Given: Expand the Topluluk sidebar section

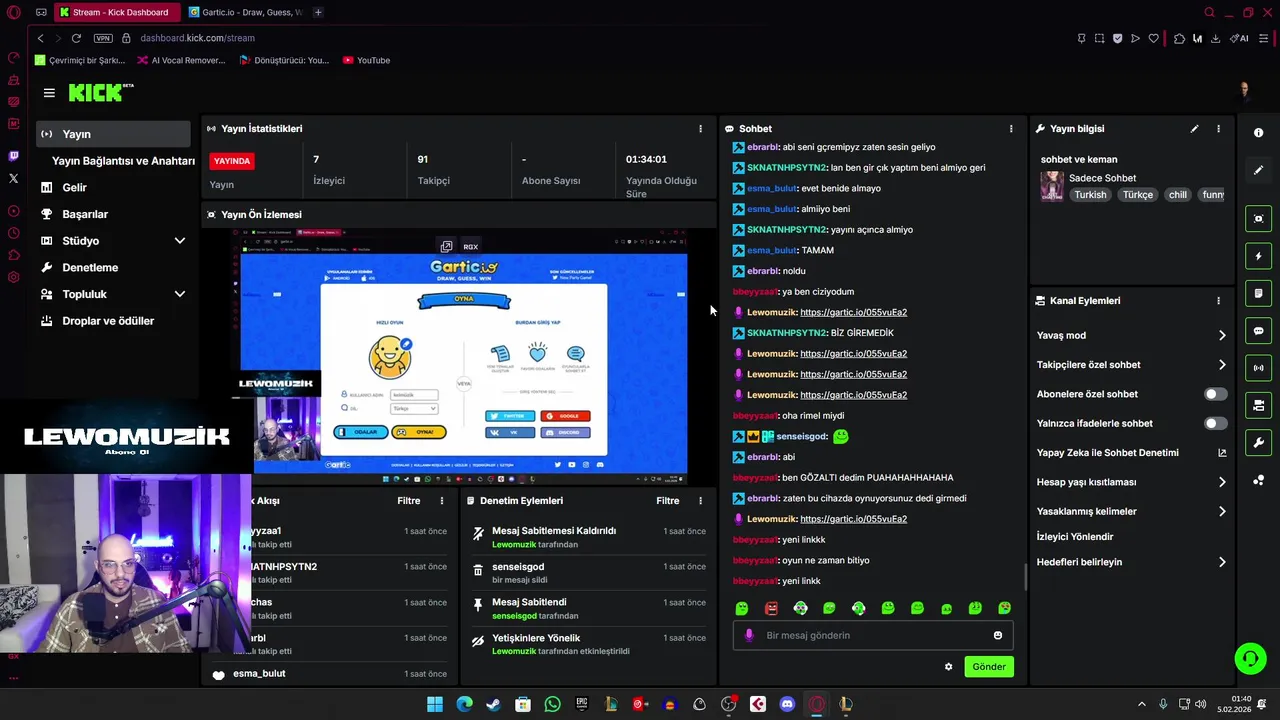Looking at the screenshot, I should pos(180,294).
